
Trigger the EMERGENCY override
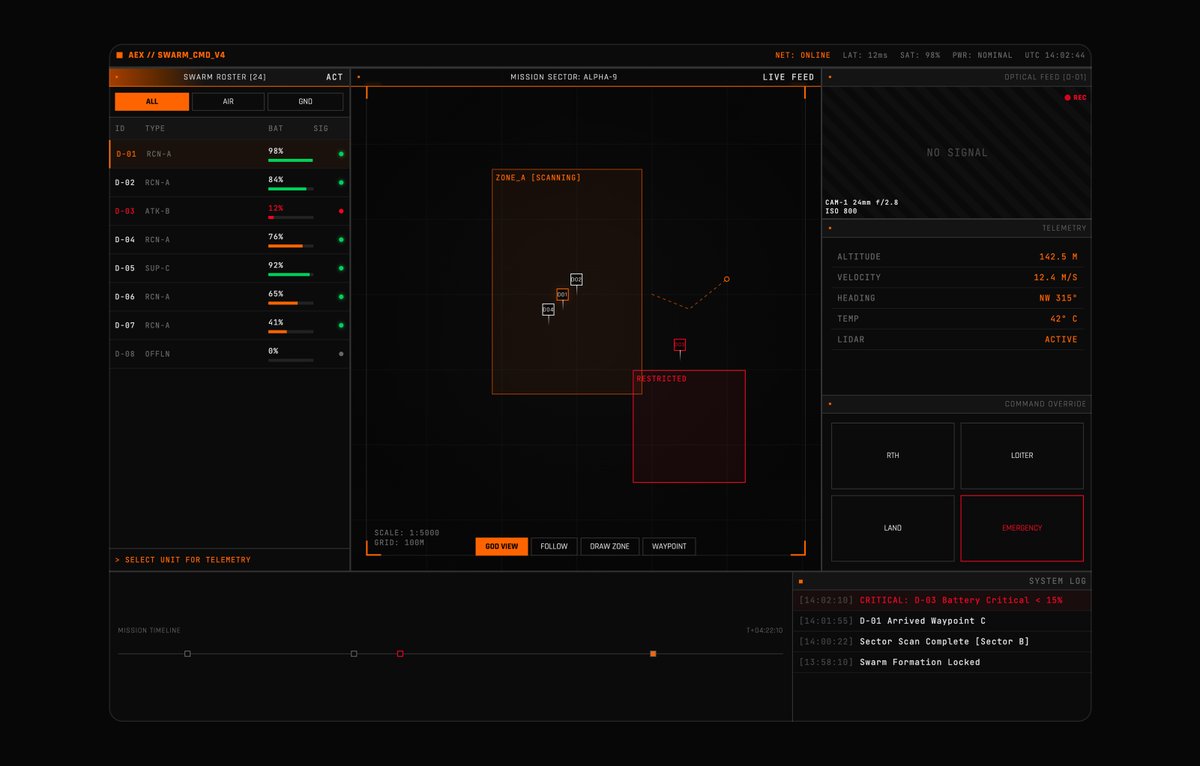[x=1022, y=528]
